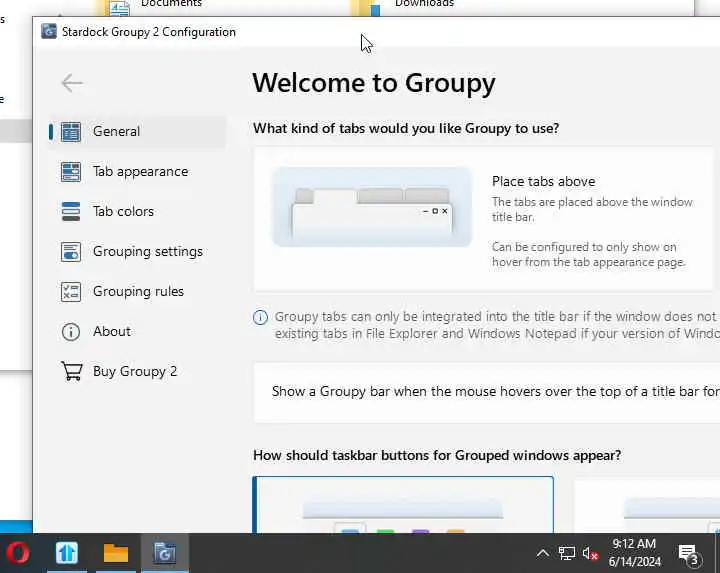Click the clock showing 9:12 AM
The image size is (720, 573).
click(635, 553)
